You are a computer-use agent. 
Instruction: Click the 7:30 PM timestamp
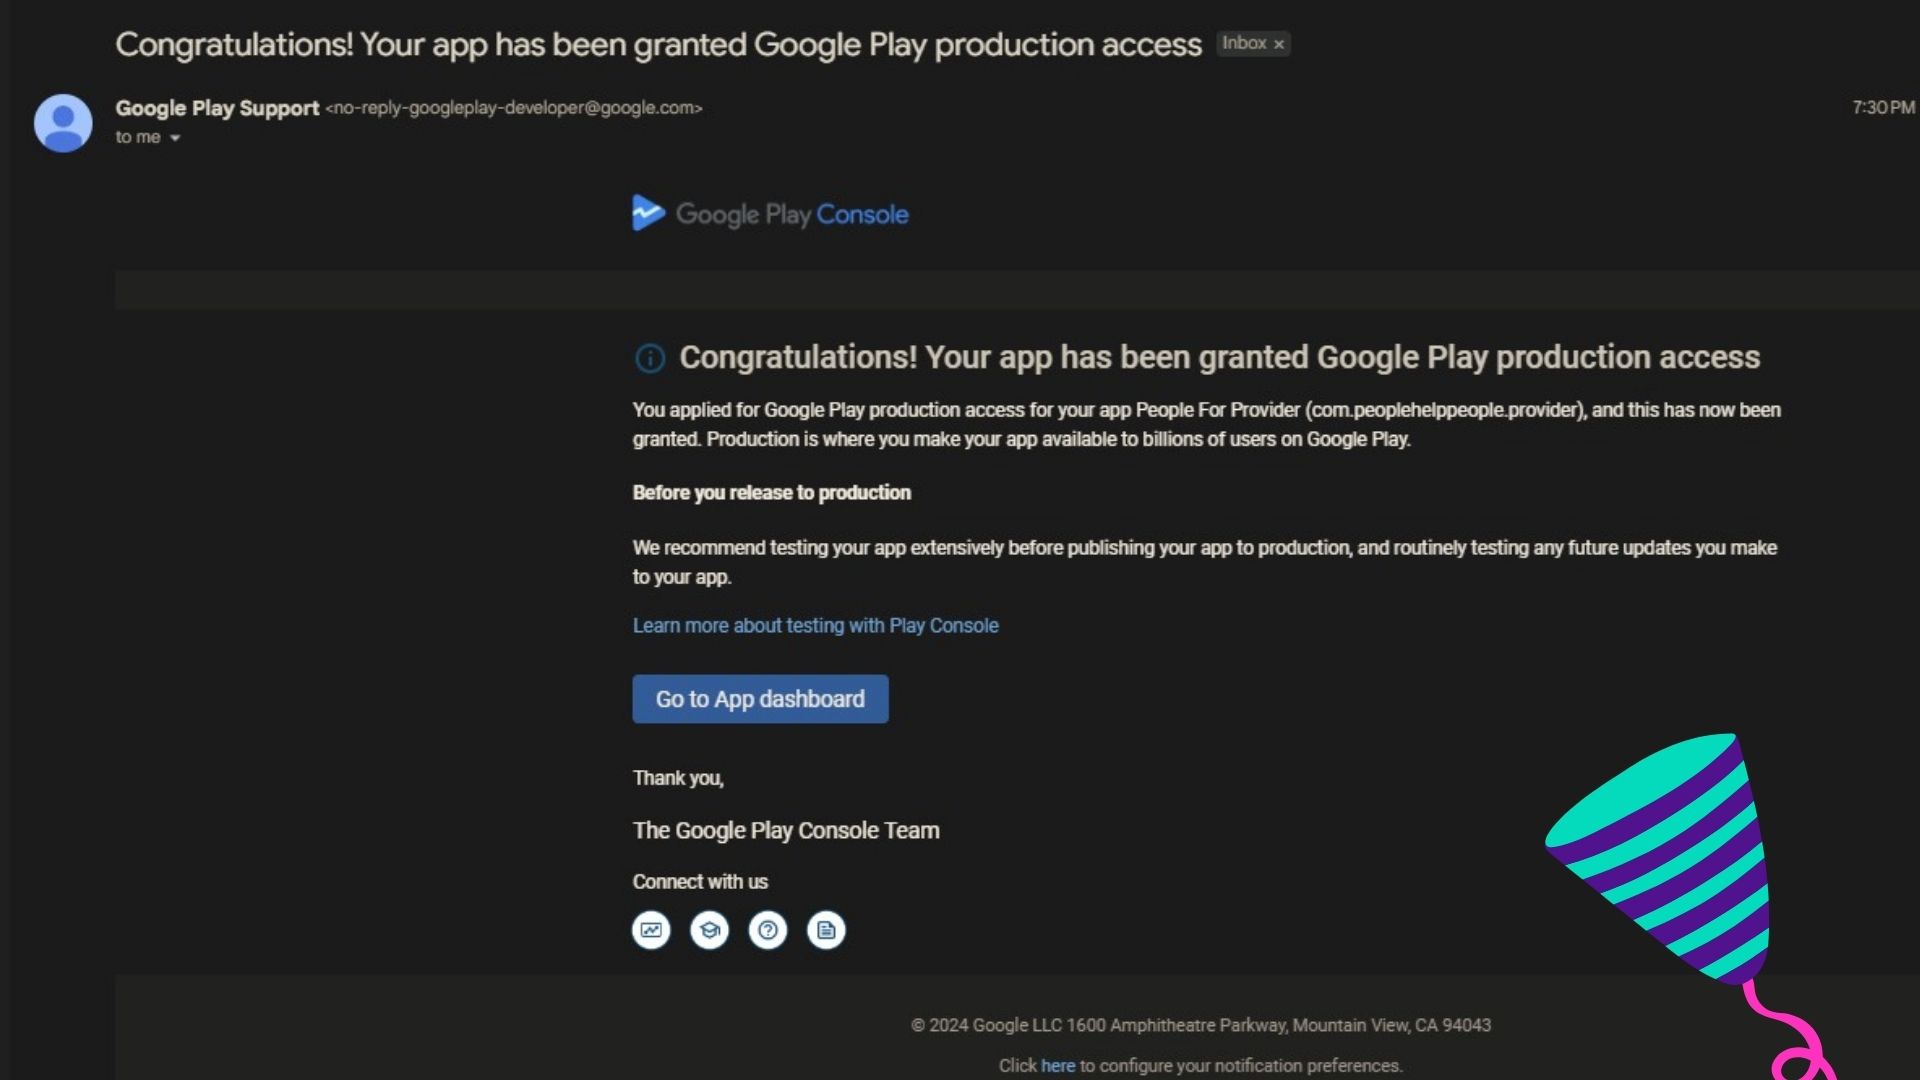[1882, 107]
